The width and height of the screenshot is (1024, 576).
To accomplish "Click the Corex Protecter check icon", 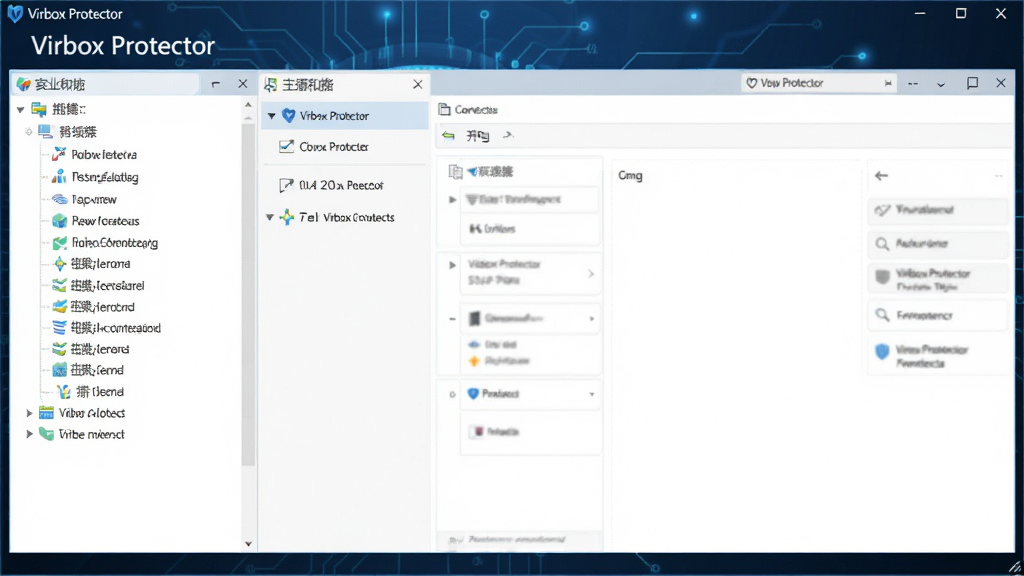I will 286,146.
